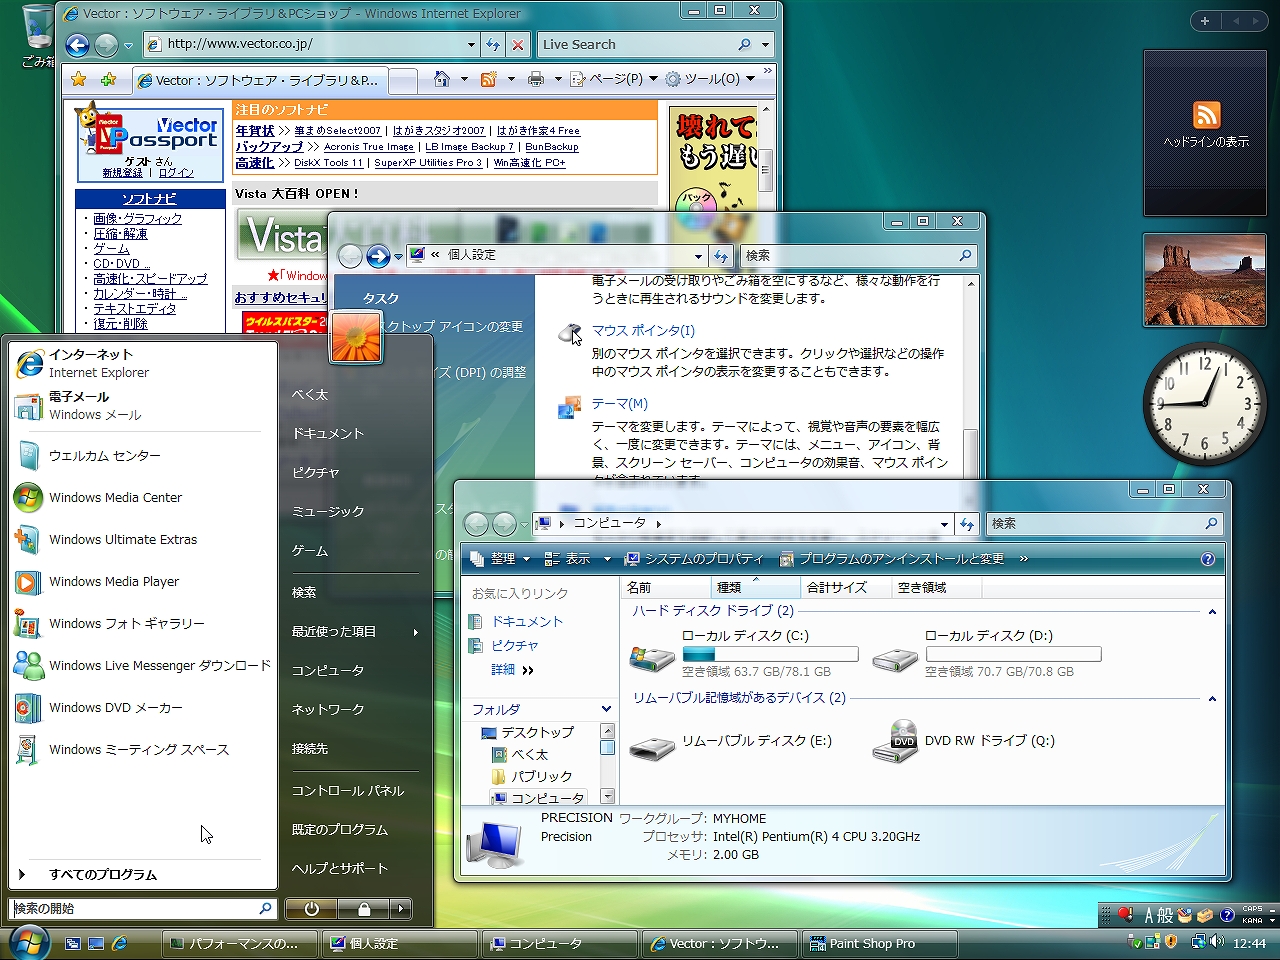This screenshot has width=1280, height=960.
Task: Stop loading with the red X button
Action: tap(517, 44)
